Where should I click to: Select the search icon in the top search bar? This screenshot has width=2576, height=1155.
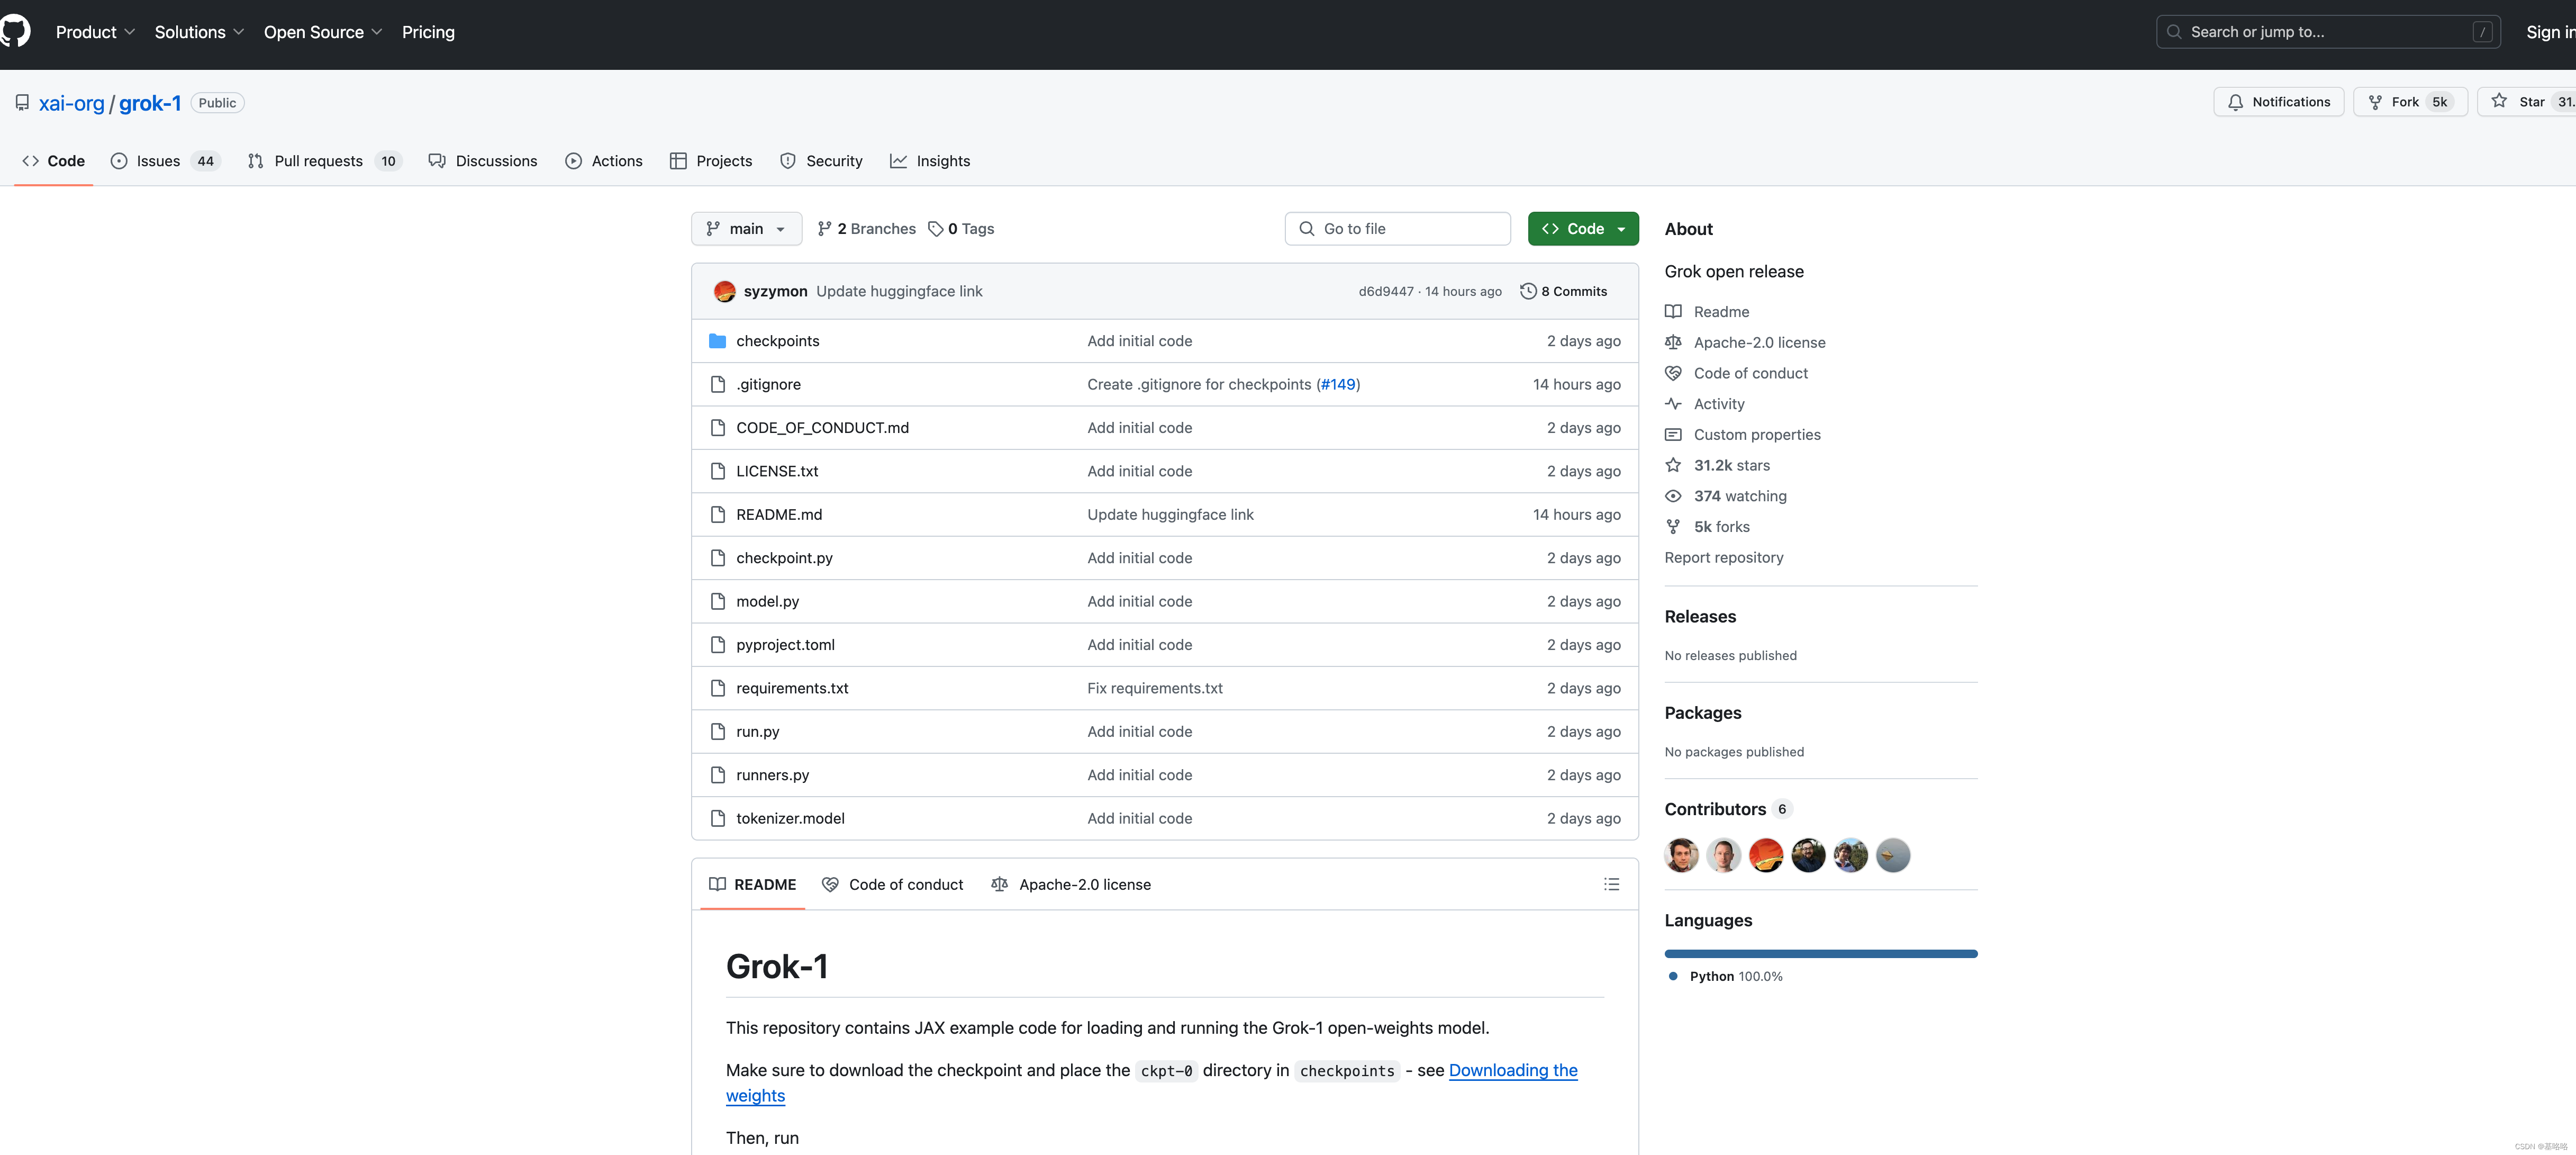pos(2173,32)
